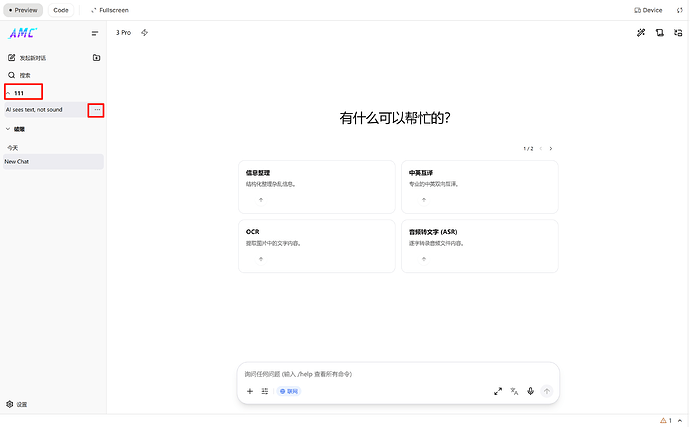Click the magic wand icon at top right

[641, 33]
